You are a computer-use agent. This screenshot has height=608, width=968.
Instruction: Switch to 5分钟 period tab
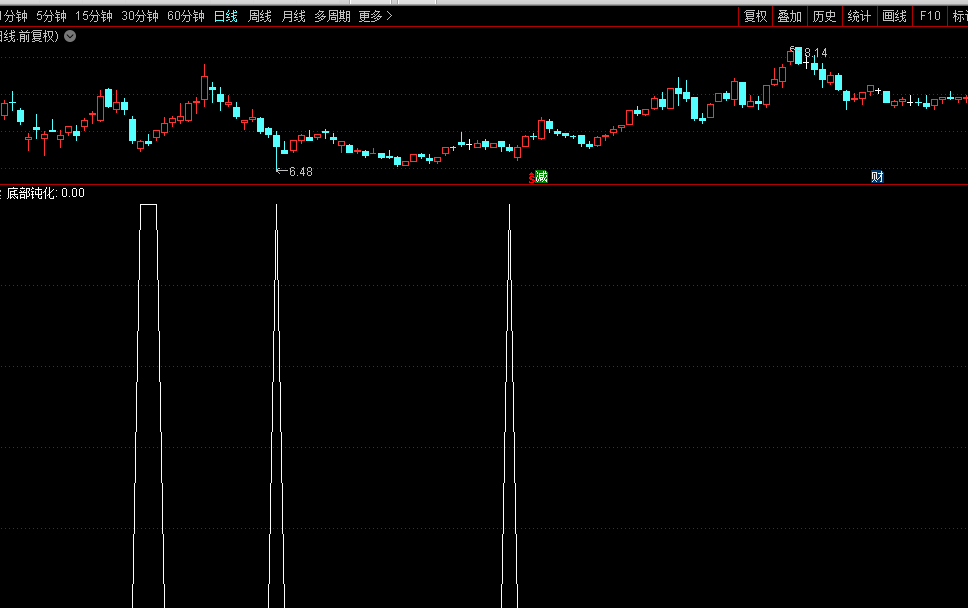(51, 16)
